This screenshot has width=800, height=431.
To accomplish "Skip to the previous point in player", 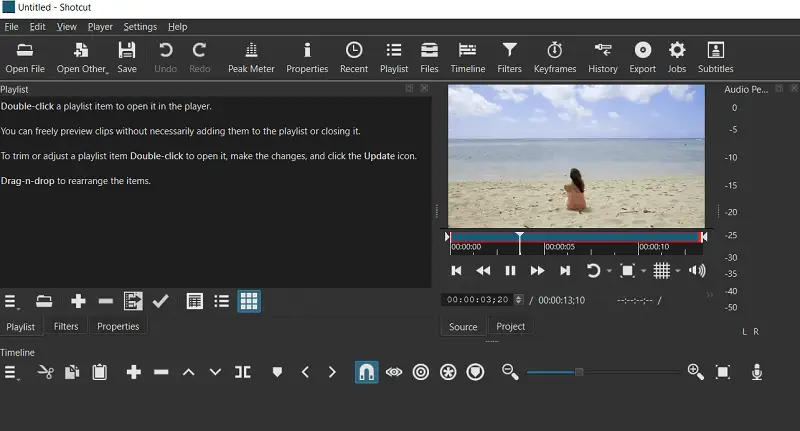I will pos(457,271).
